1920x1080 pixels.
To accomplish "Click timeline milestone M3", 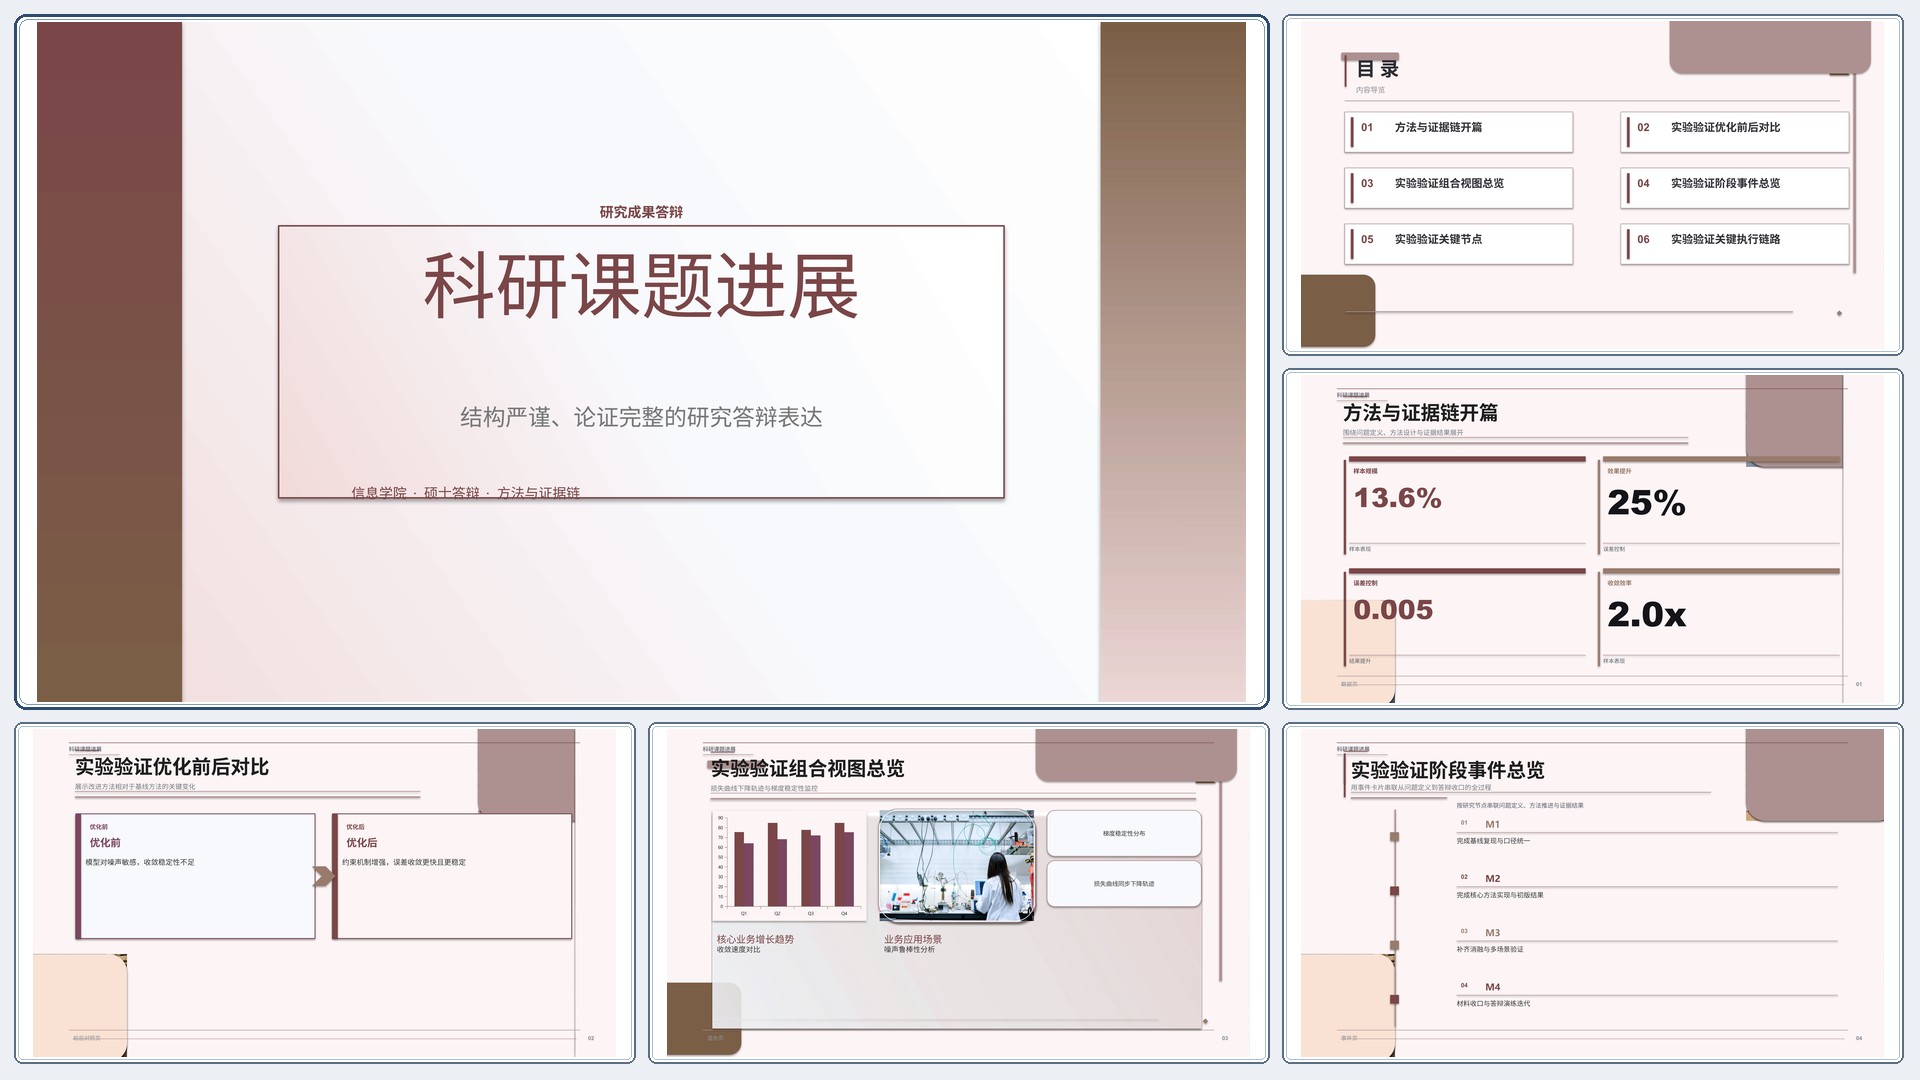I will (x=1492, y=933).
